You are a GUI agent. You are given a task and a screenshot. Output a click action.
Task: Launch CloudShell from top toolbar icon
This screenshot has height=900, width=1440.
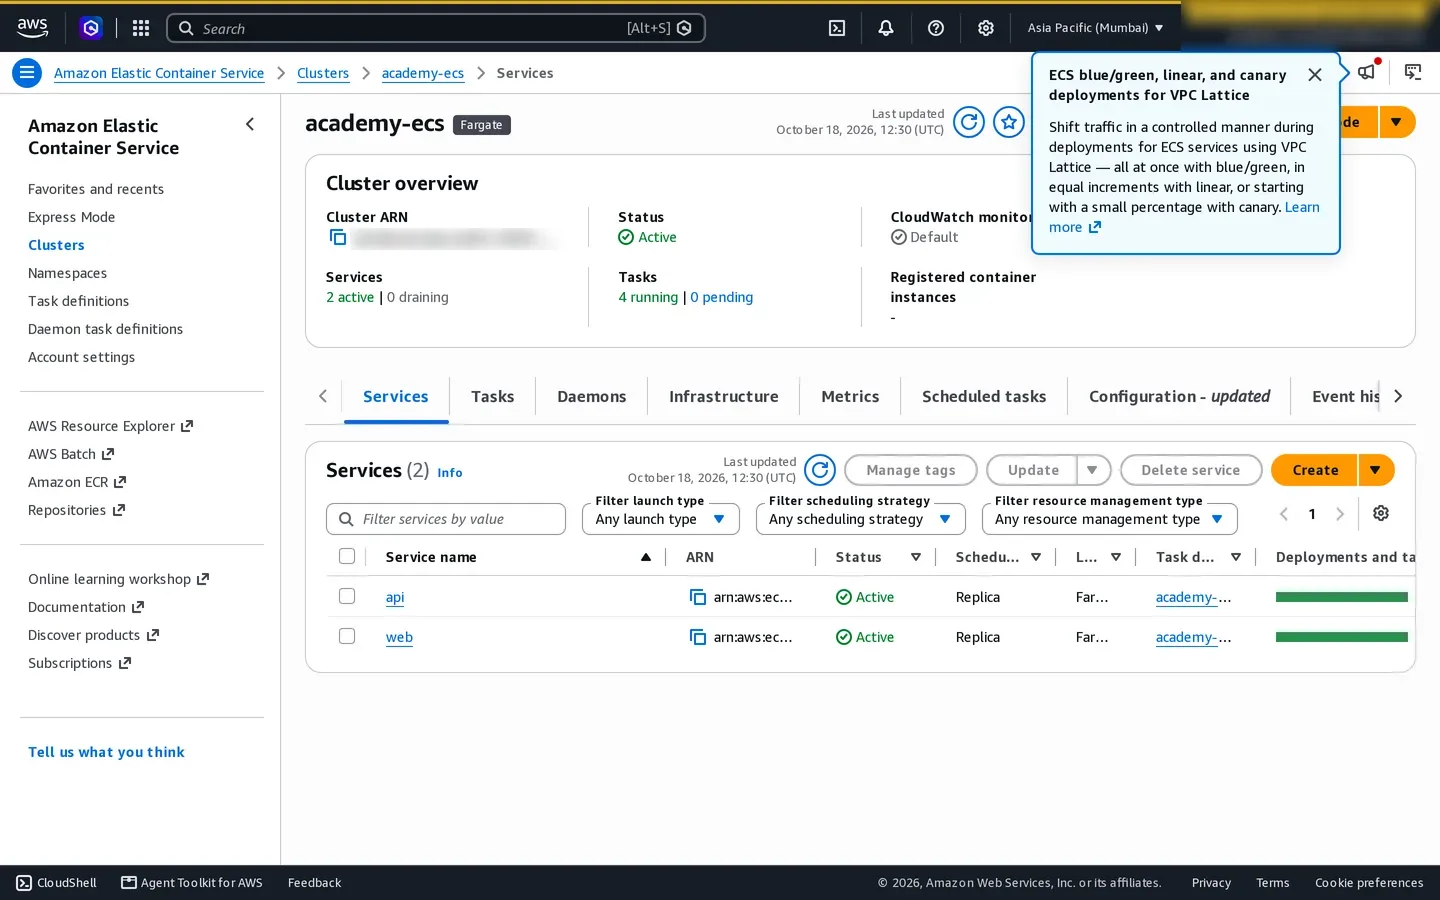tap(837, 28)
